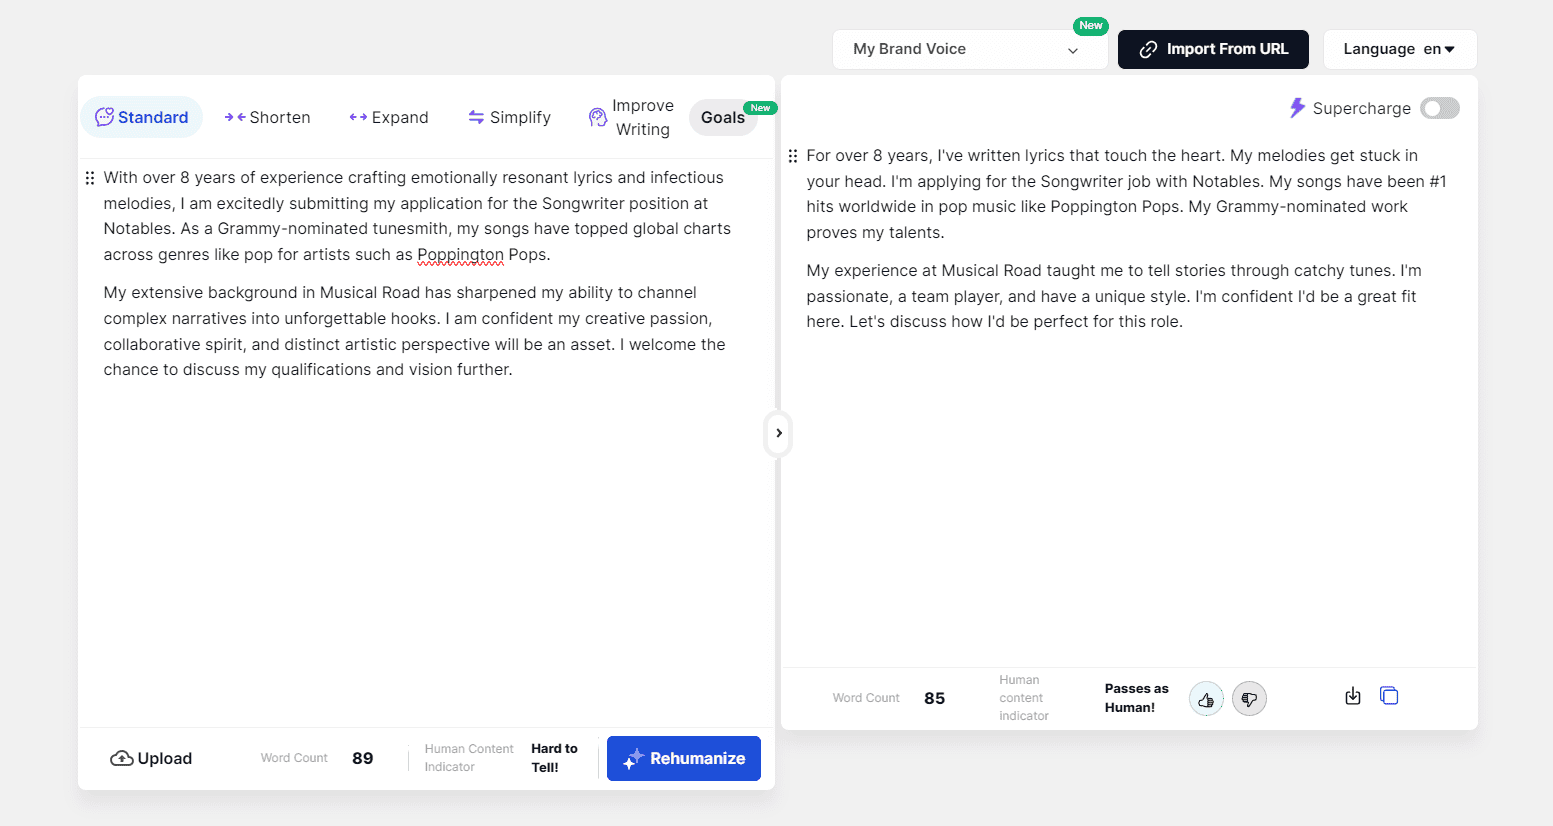Click drag handle dots of input text
The height and width of the screenshot is (826, 1553).
90,178
